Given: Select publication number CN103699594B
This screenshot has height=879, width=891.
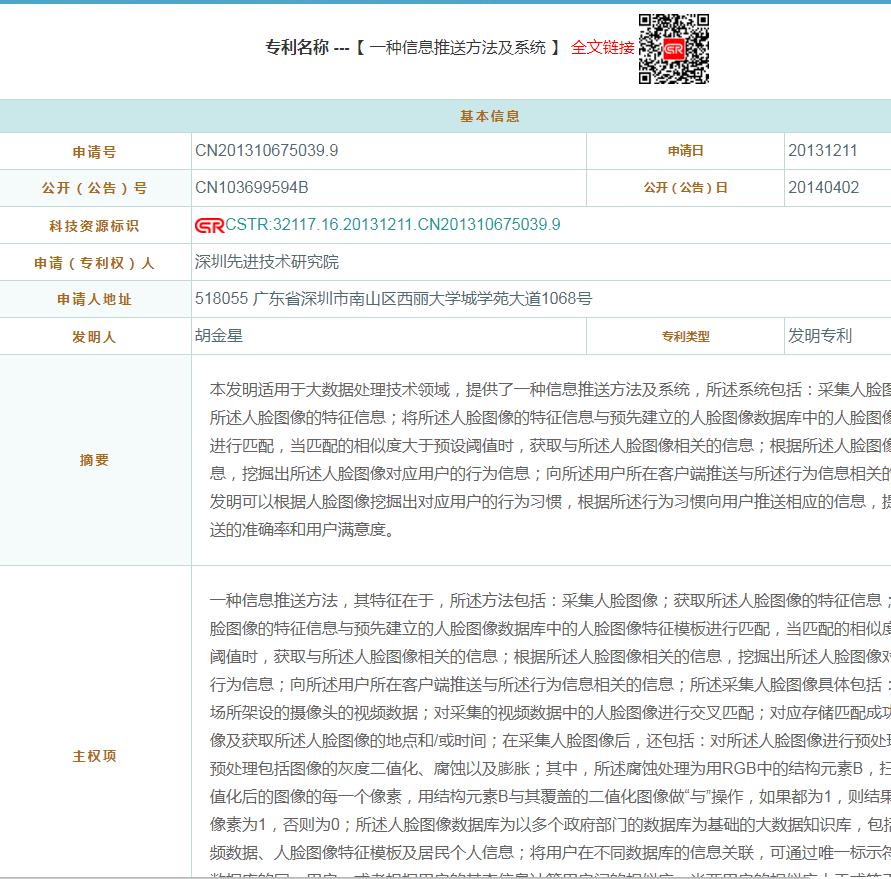Looking at the screenshot, I should pyautogui.click(x=251, y=188).
